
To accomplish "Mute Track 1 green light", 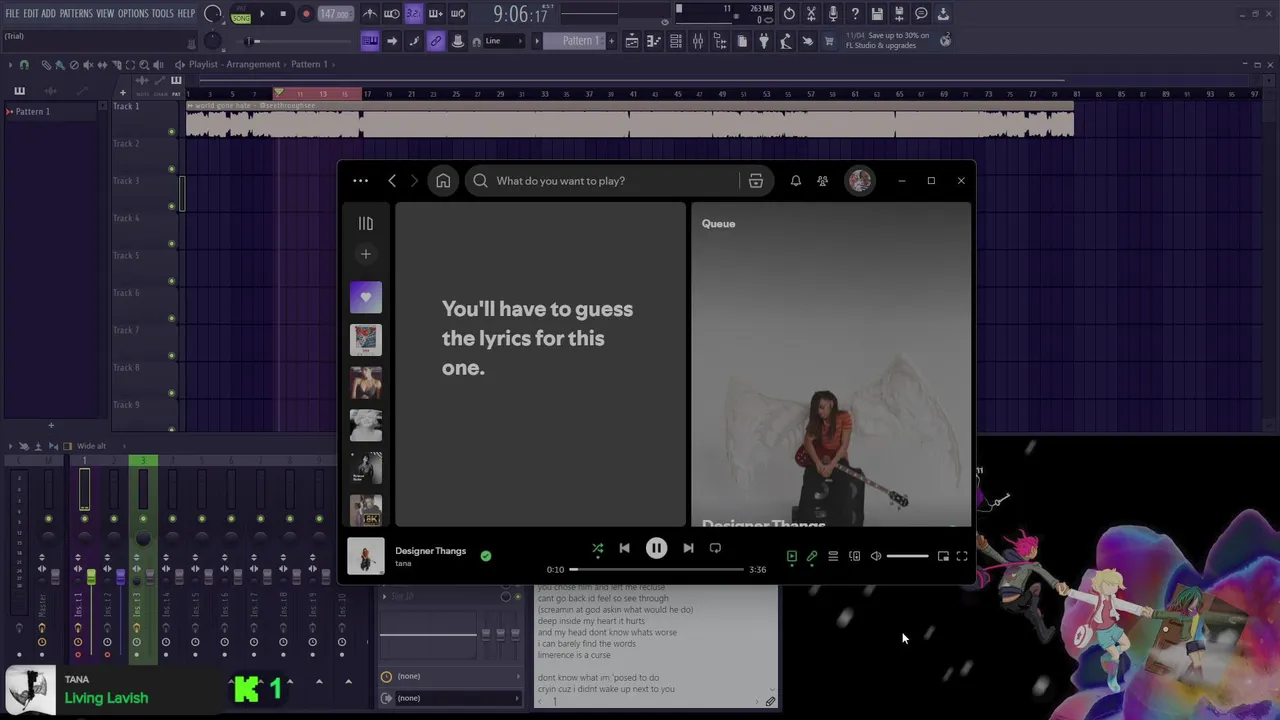I will click(x=172, y=132).
